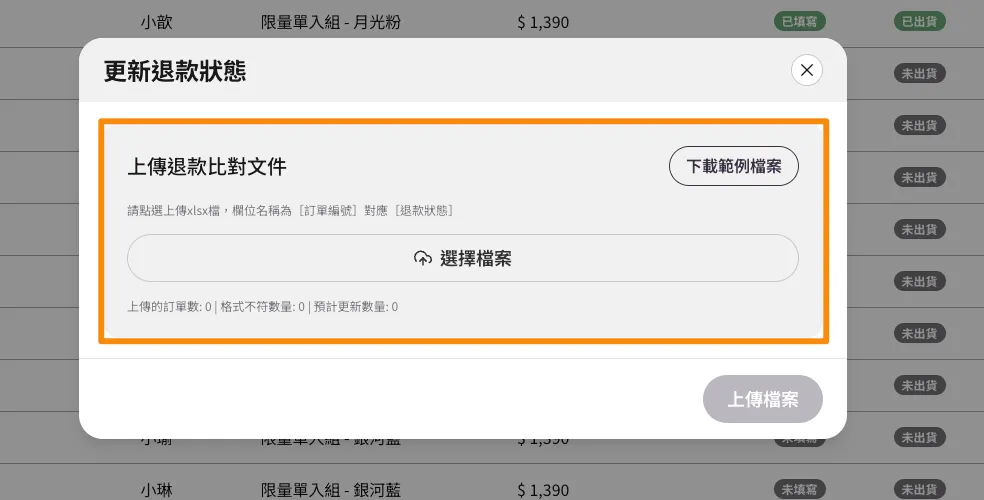The height and width of the screenshot is (500, 984).
Task: Click the 未出貨 badge in 小琳 row
Action: point(920,489)
